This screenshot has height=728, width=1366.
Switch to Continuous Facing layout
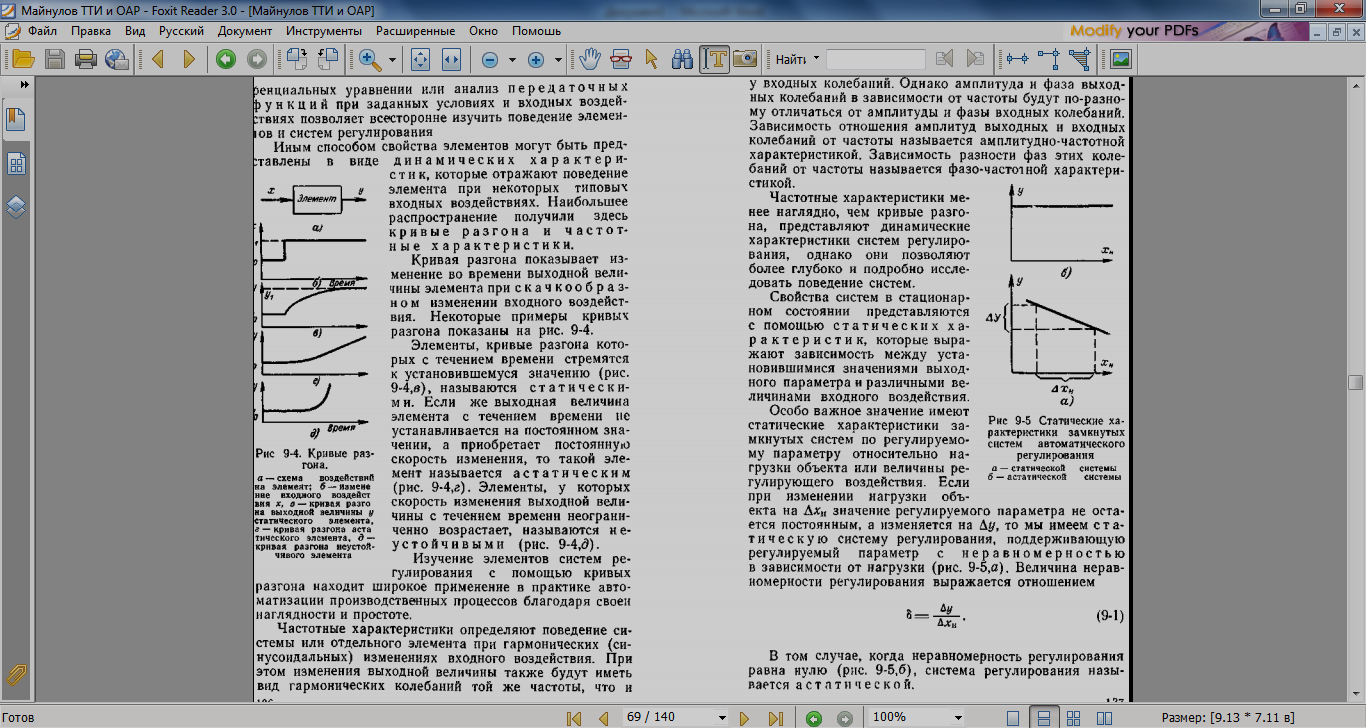click(1073, 718)
